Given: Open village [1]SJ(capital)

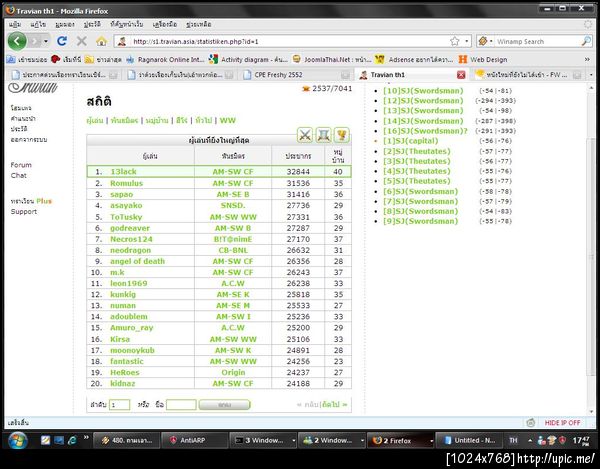Looking at the screenshot, I should pyautogui.click(x=411, y=141).
